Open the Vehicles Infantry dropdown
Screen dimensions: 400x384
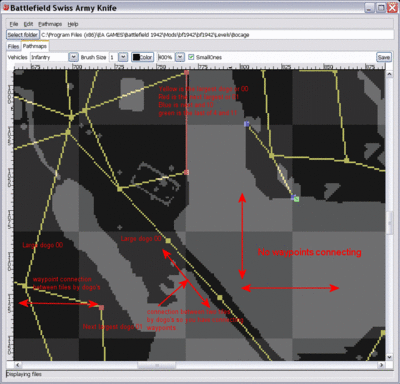(x=73, y=57)
